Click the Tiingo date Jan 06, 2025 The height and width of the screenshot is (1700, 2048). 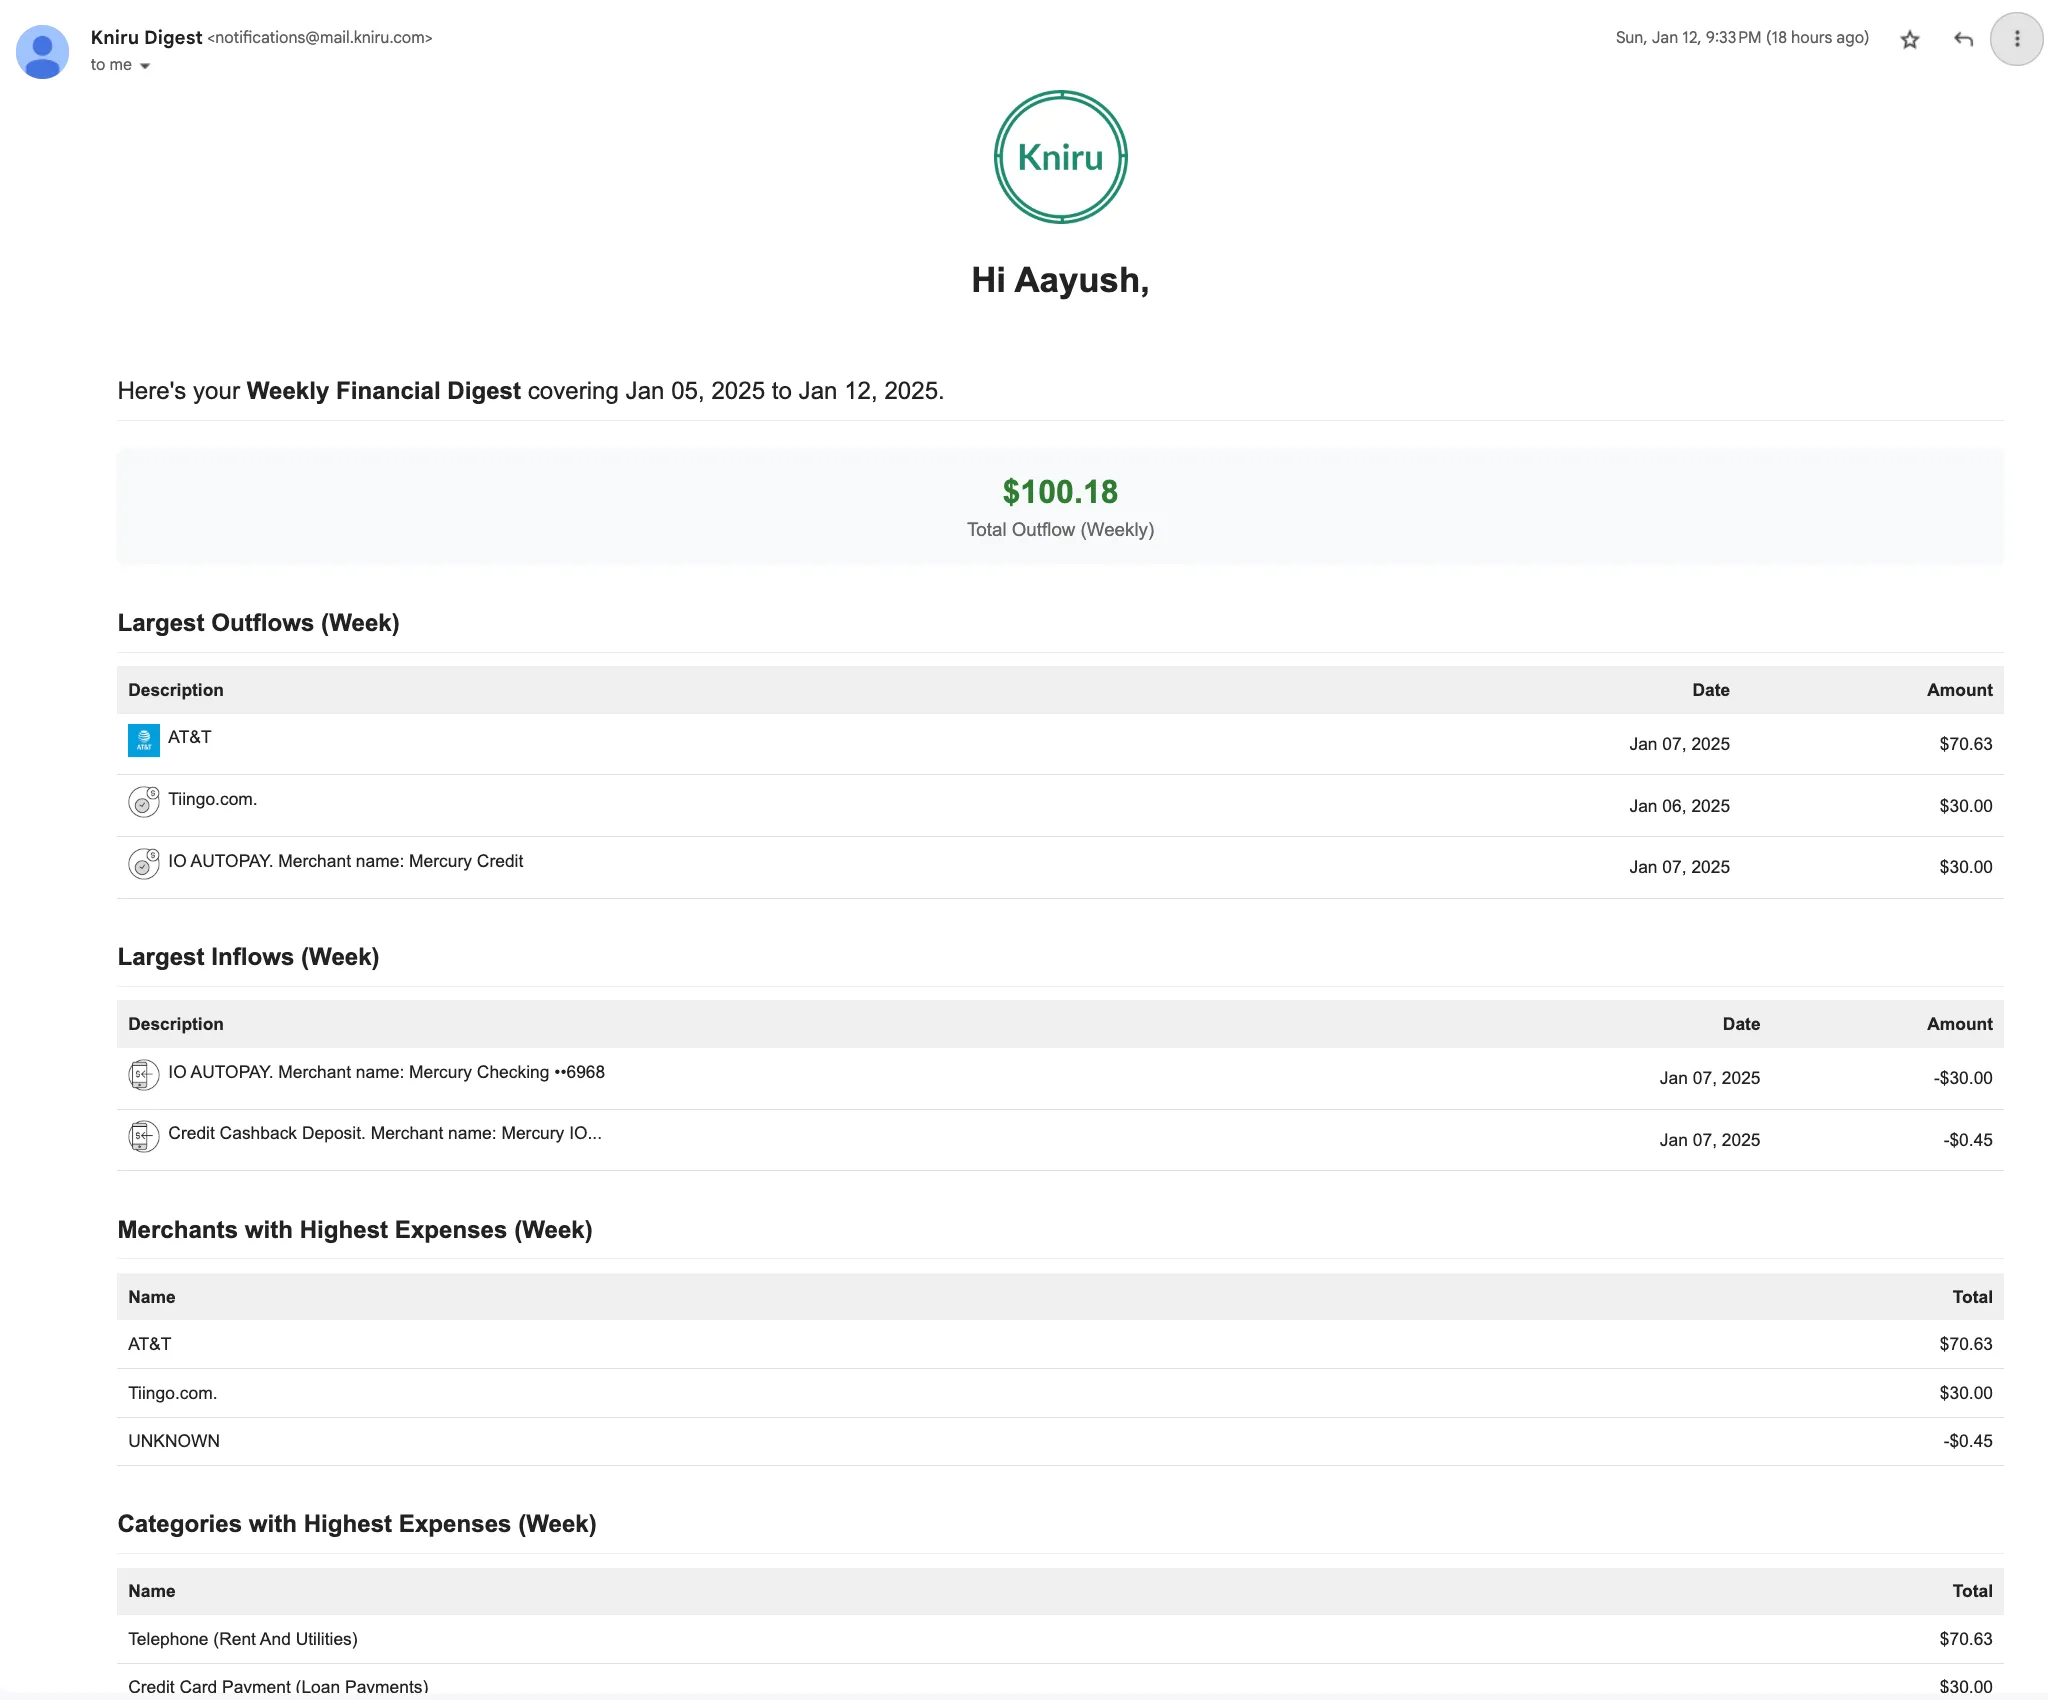click(x=1679, y=806)
